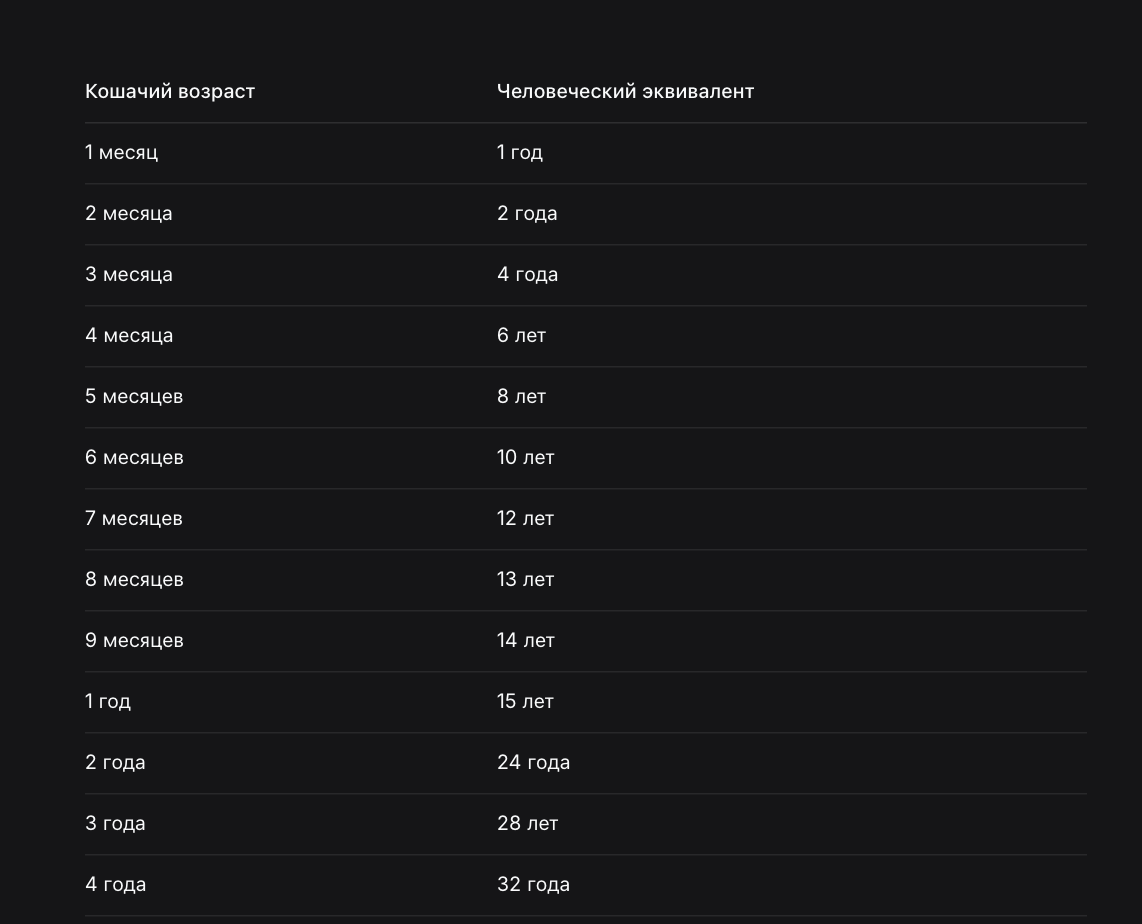Click the 'Человеческий эквивалент' column header
The height and width of the screenshot is (924, 1142).
tap(625, 92)
